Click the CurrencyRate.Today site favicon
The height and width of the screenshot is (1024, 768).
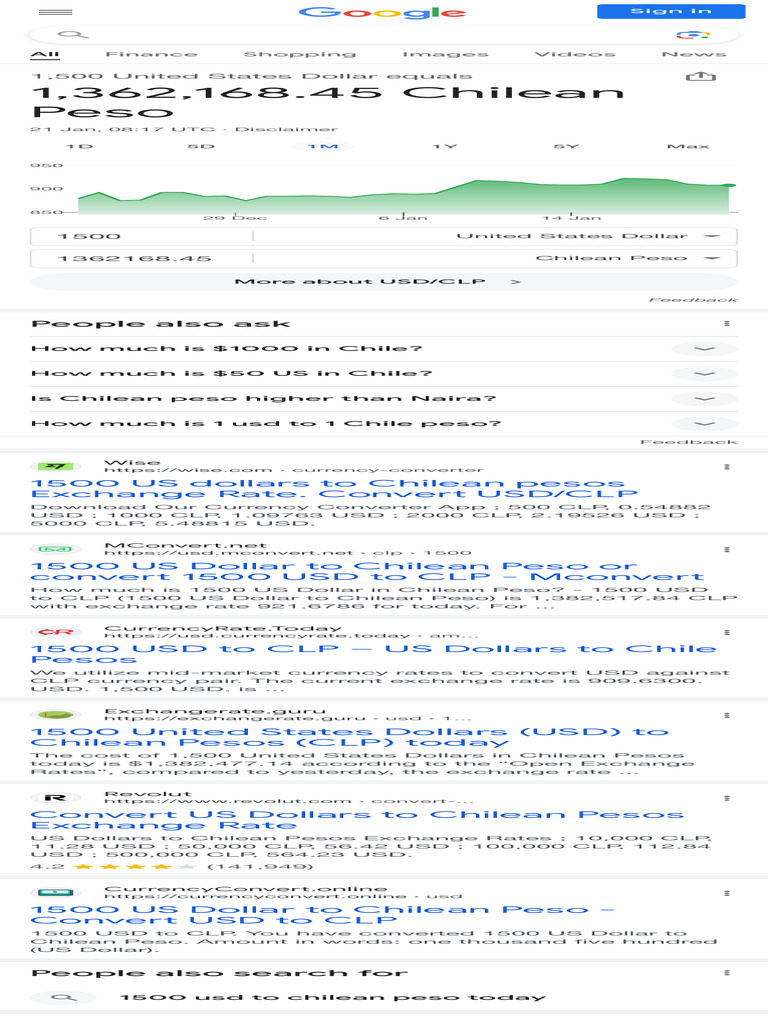pyautogui.click(x=56, y=632)
